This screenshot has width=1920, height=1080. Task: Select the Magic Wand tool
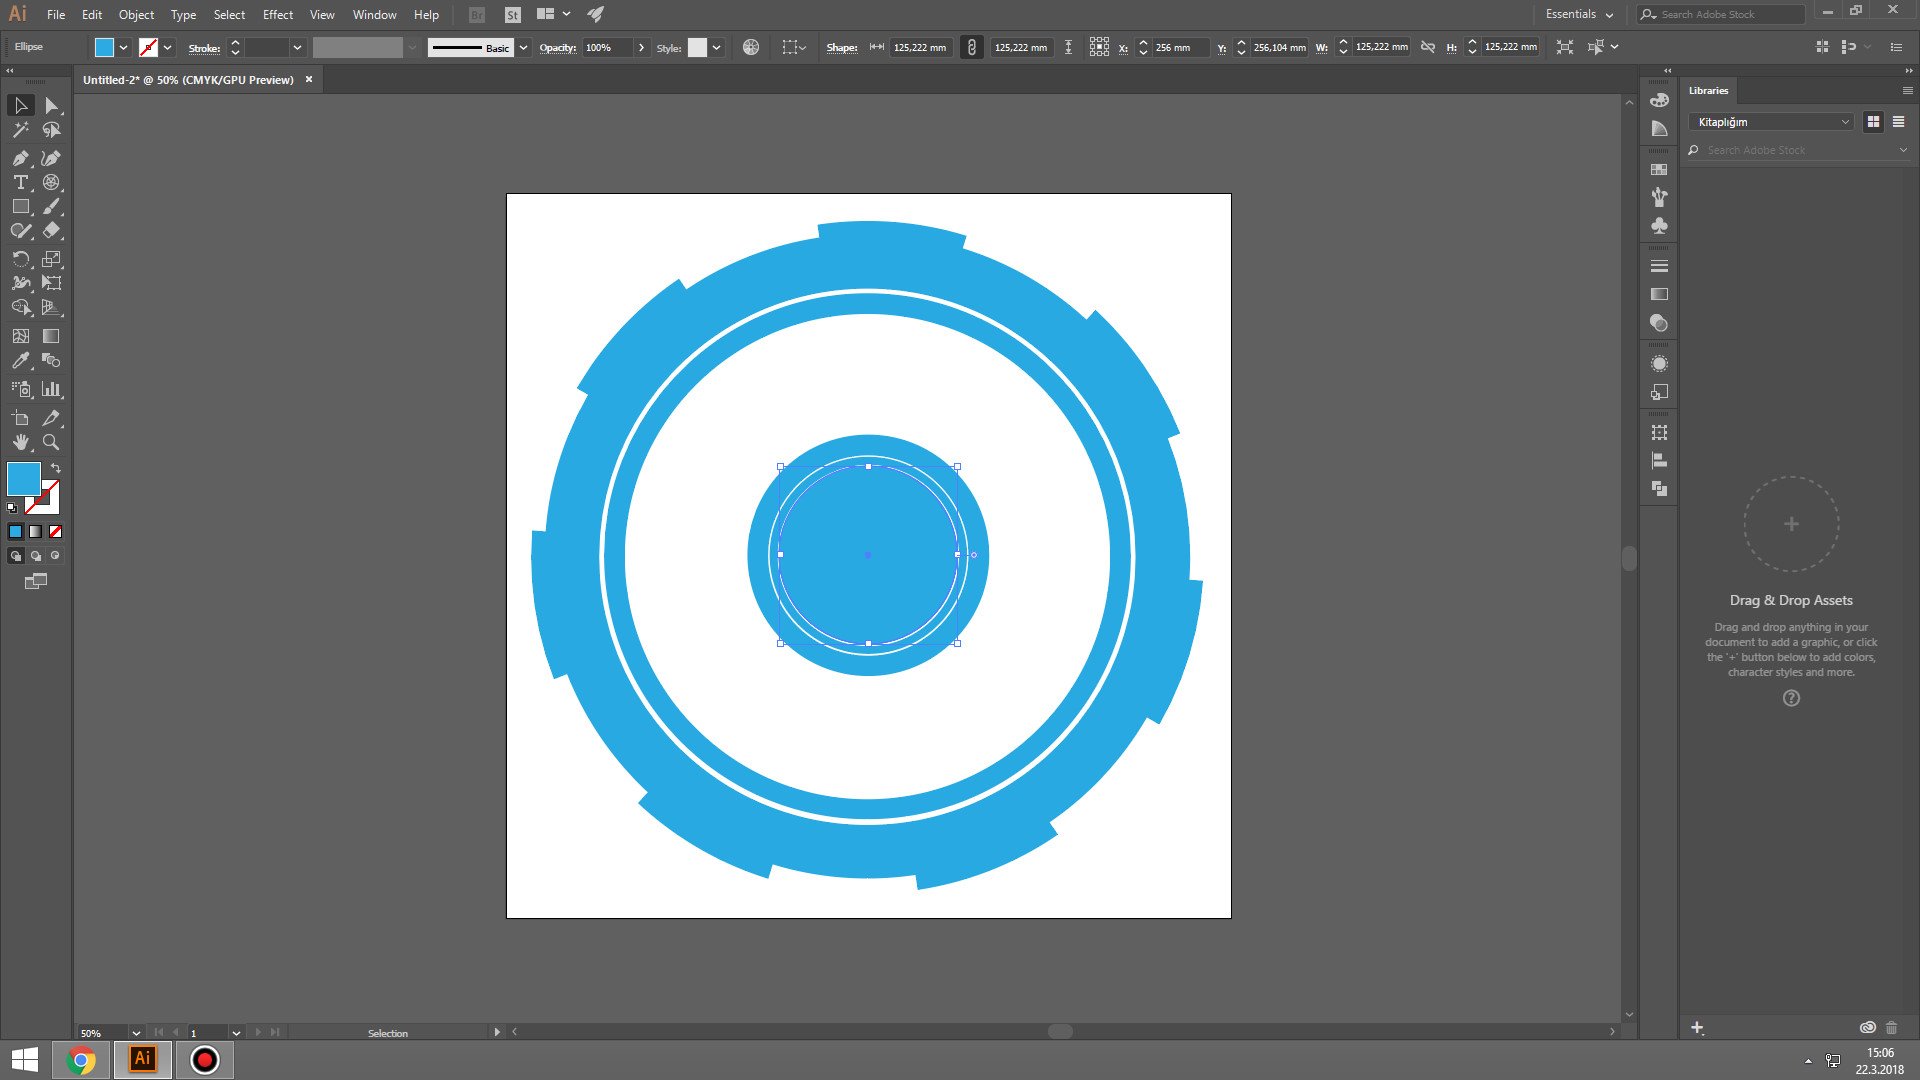point(20,130)
